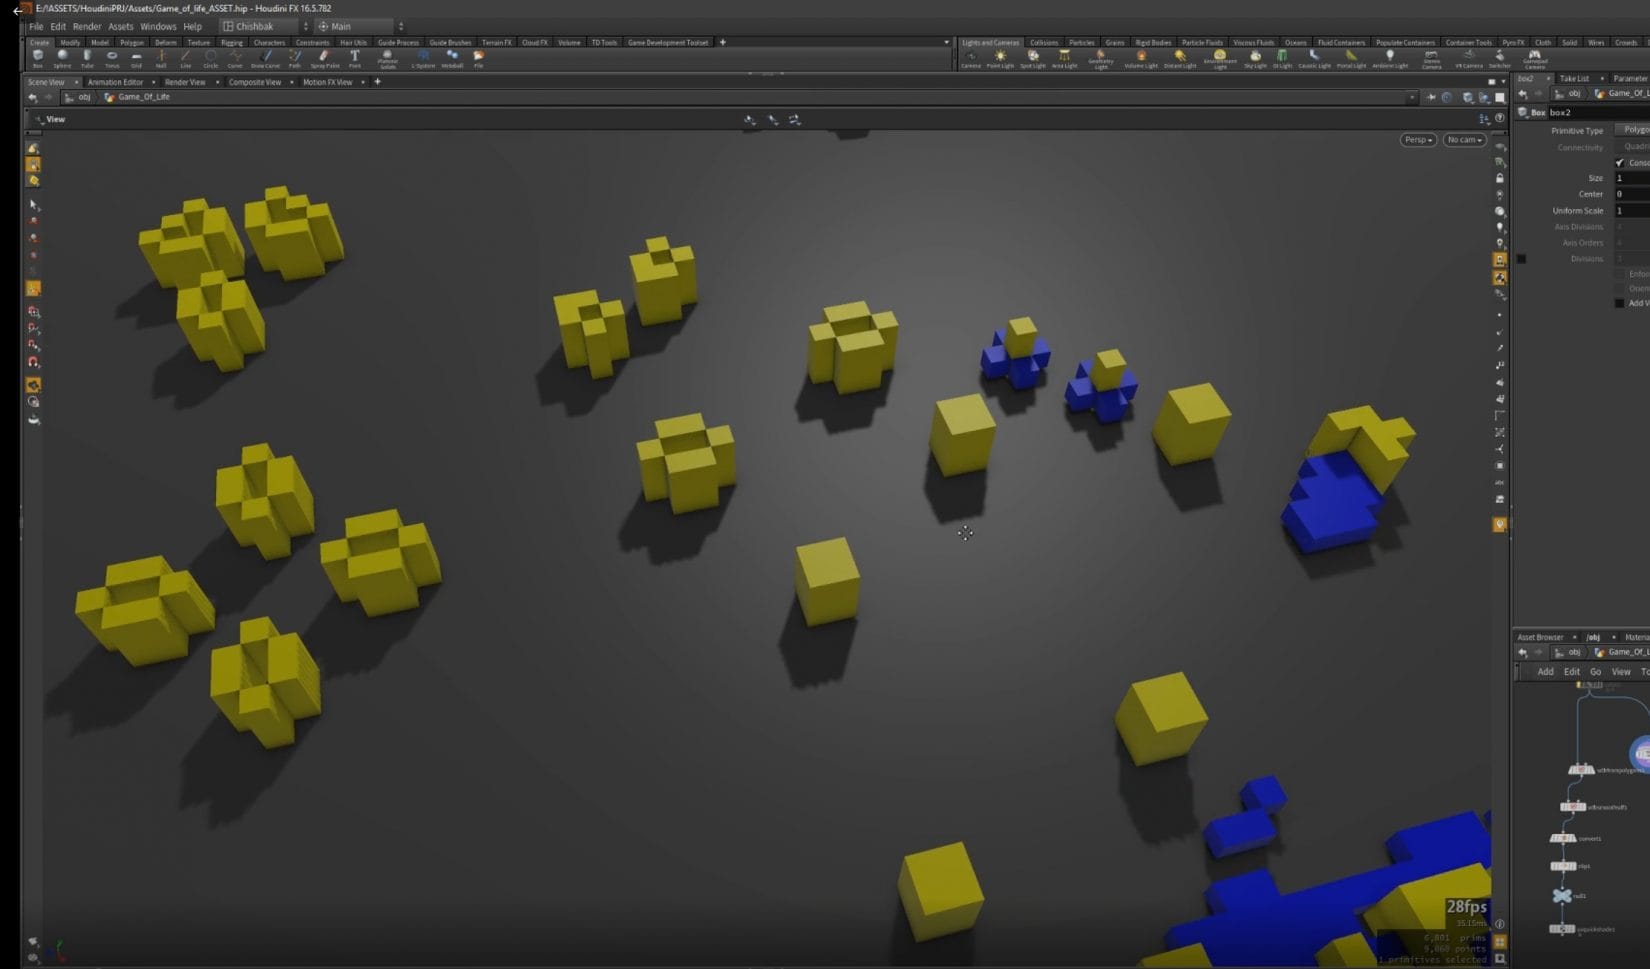1650x969 pixels.
Task: Select the L-System shelf tool
Action: click(424, 56)
